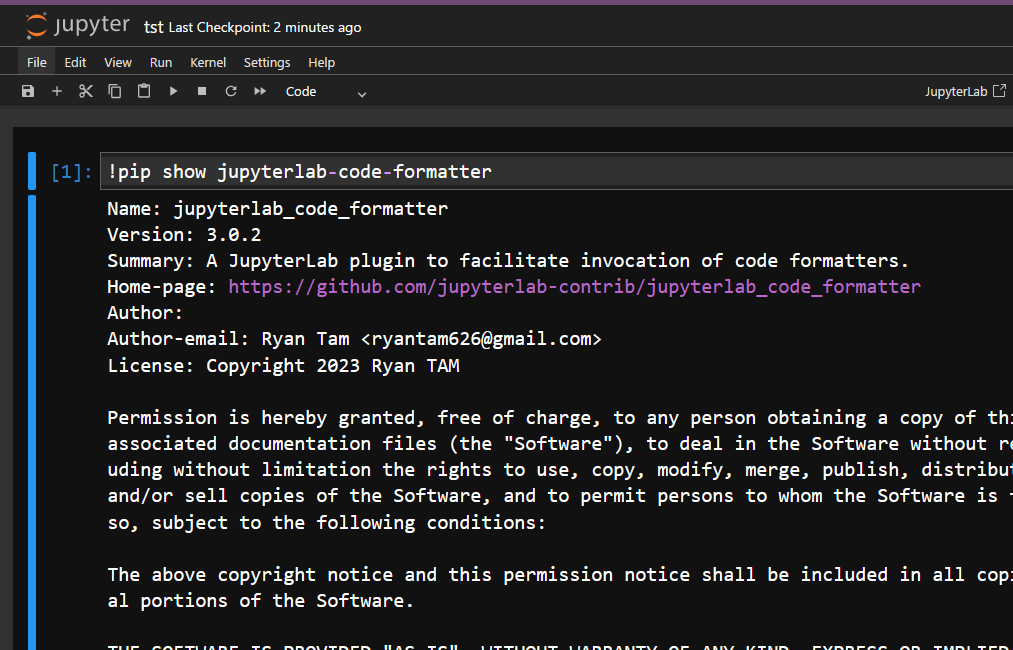Click the cell execution count [1]:
Viewport: 1013px width, 650px height.
72,172
